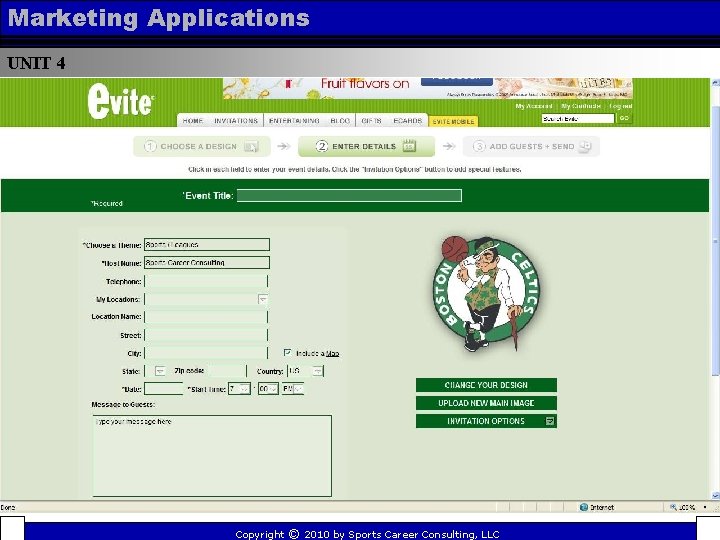Click the Location Name field
The image size is (720, 540).
(x=206, y=317)
